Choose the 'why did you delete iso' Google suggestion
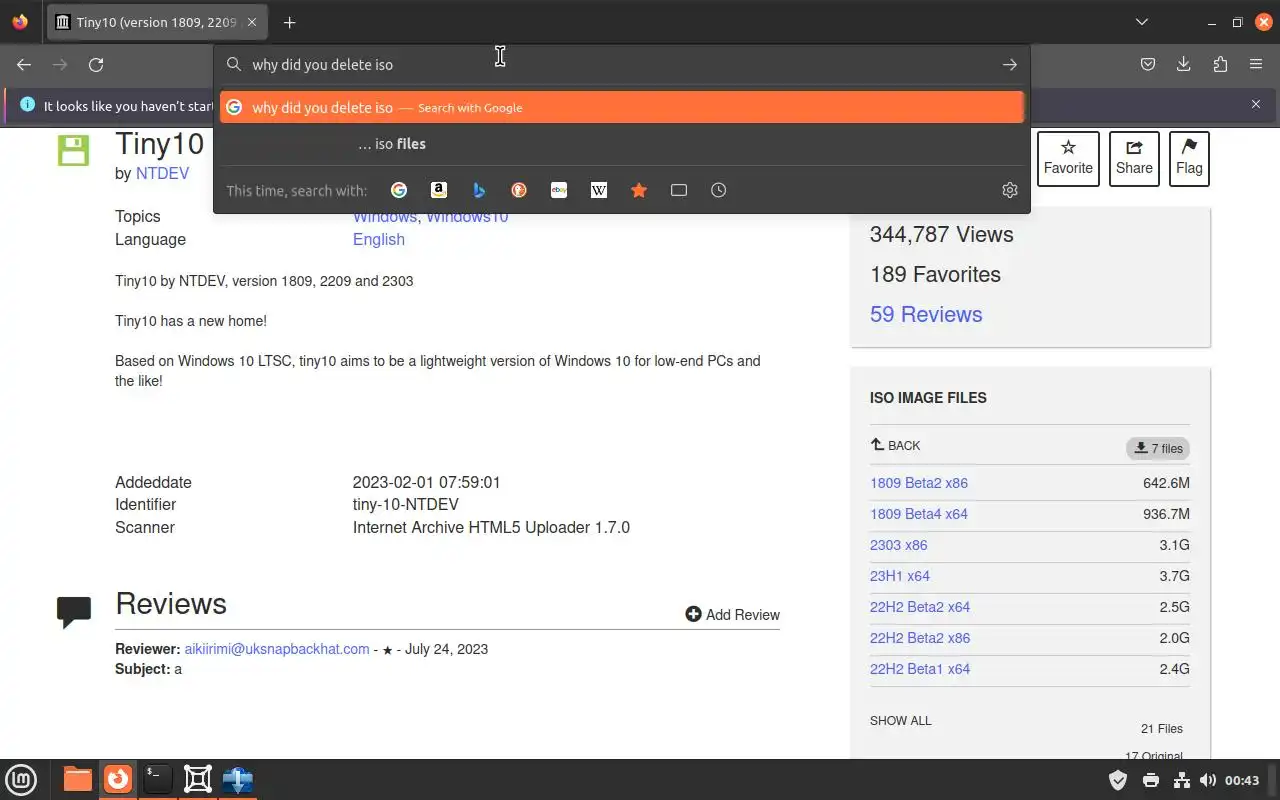Screen dimensions: 1280x800 (x=622, y=107)
